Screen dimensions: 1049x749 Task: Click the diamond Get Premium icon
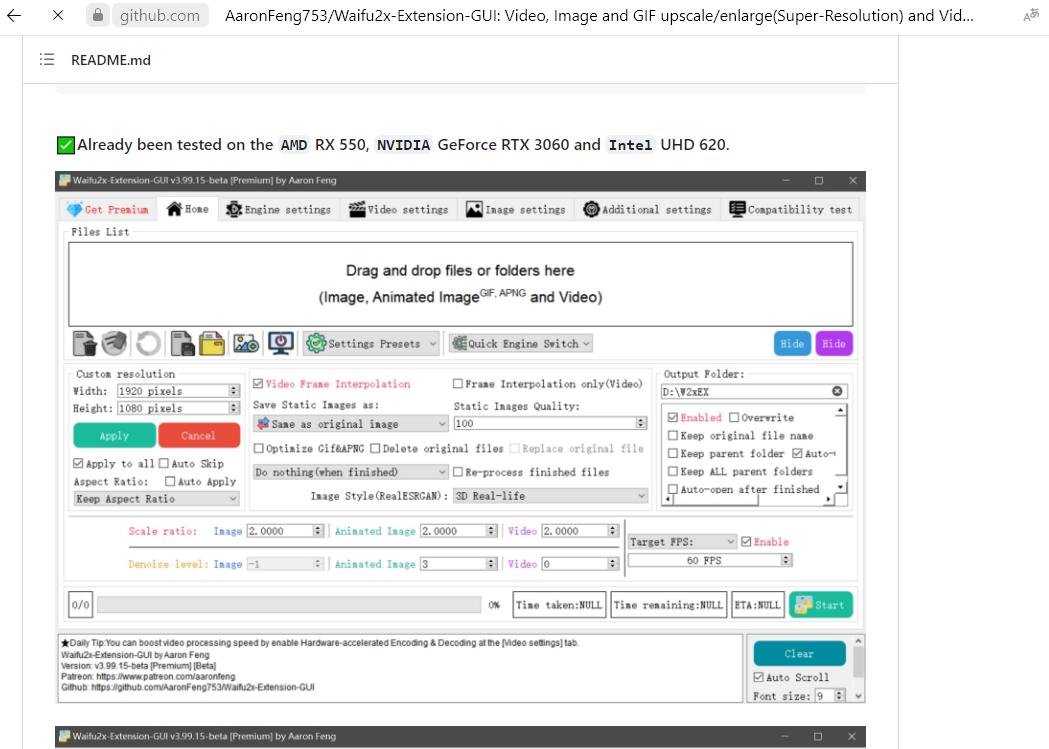tap(74, 209)
